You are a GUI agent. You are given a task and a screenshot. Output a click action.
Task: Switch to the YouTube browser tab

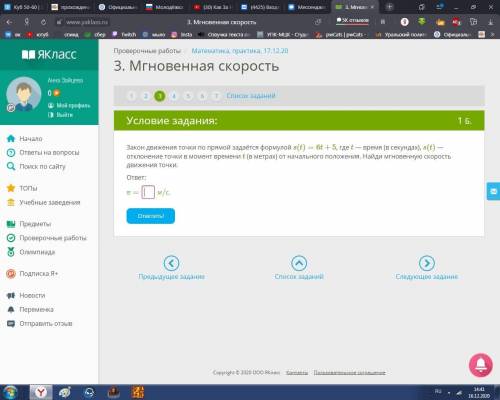point(213,7)
